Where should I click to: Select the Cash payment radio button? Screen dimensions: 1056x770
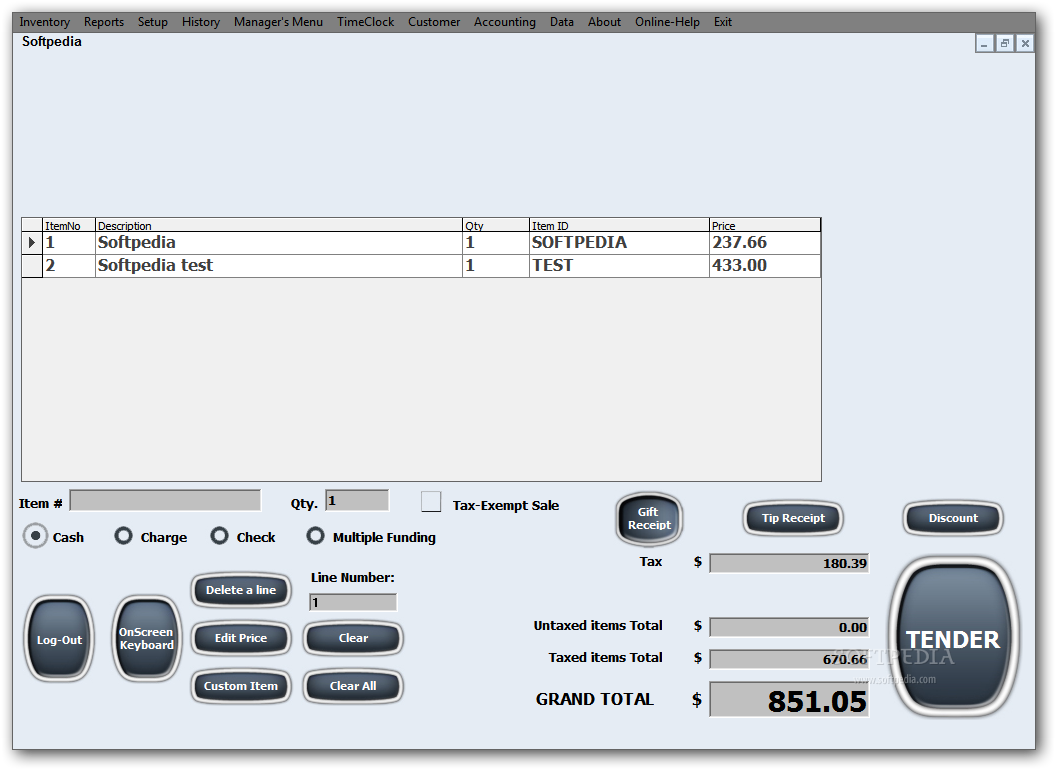35,536
